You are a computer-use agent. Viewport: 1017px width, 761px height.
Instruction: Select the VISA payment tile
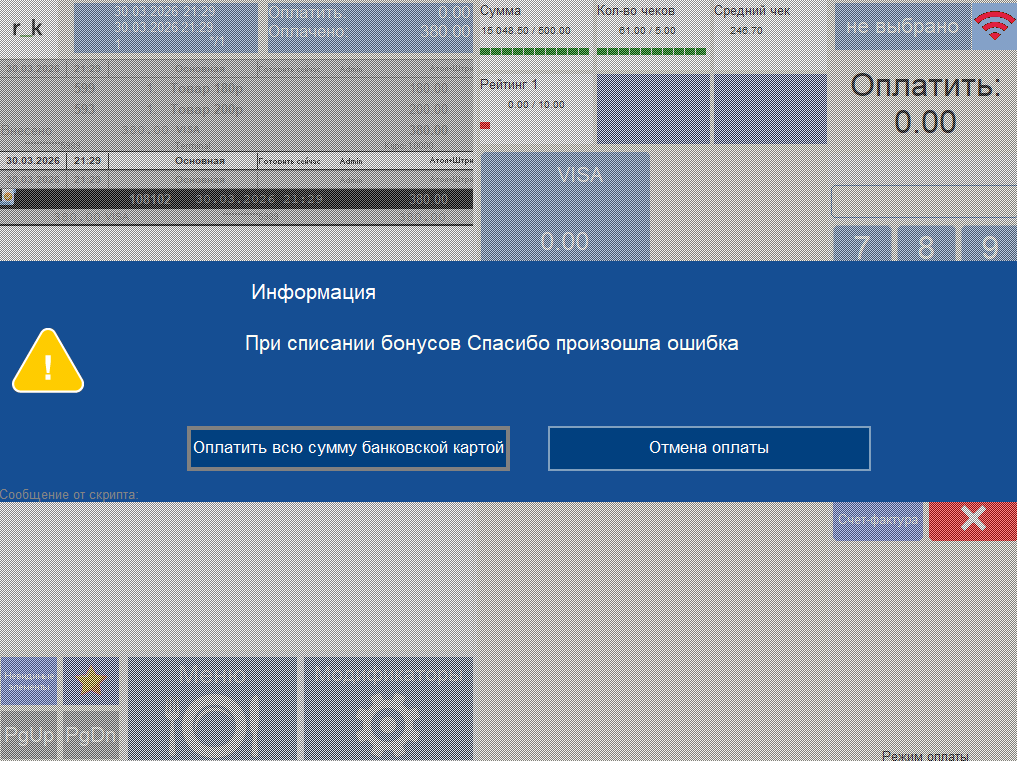(x=565, y=207)
